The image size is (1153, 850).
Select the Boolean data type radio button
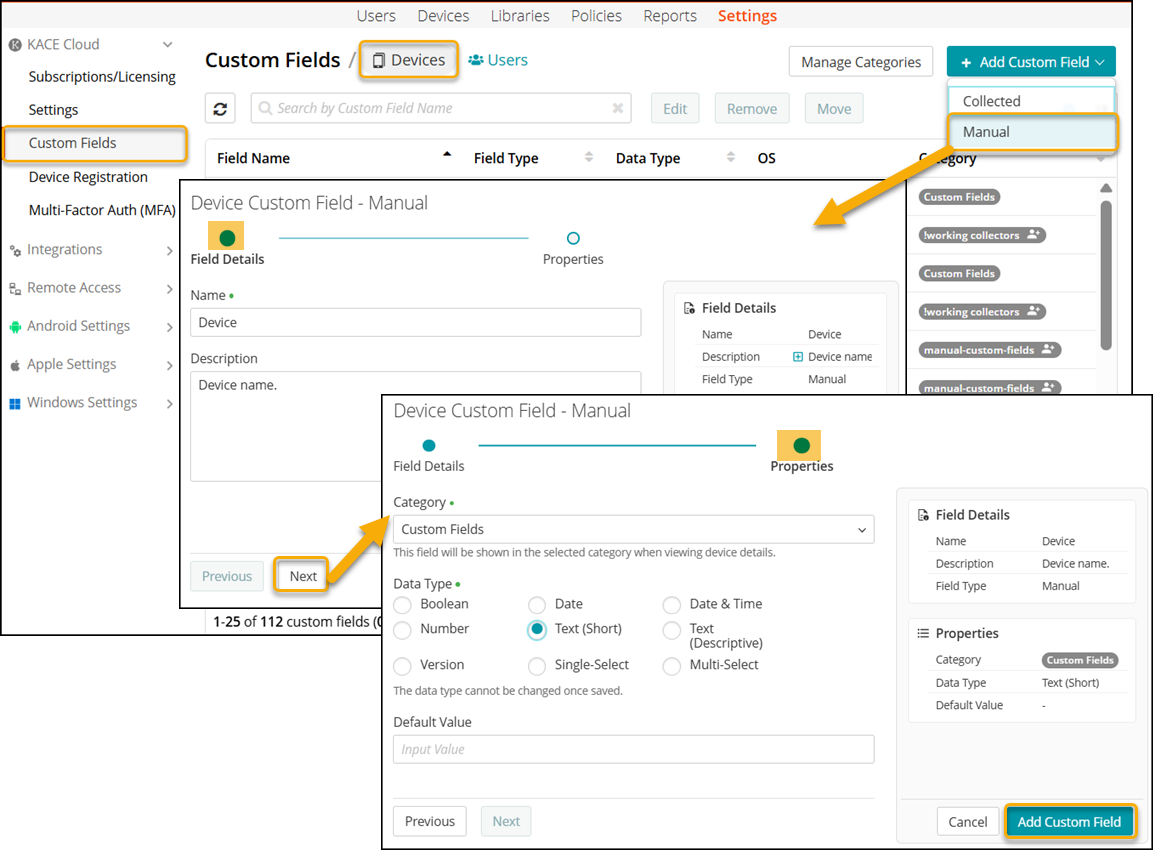402,605
